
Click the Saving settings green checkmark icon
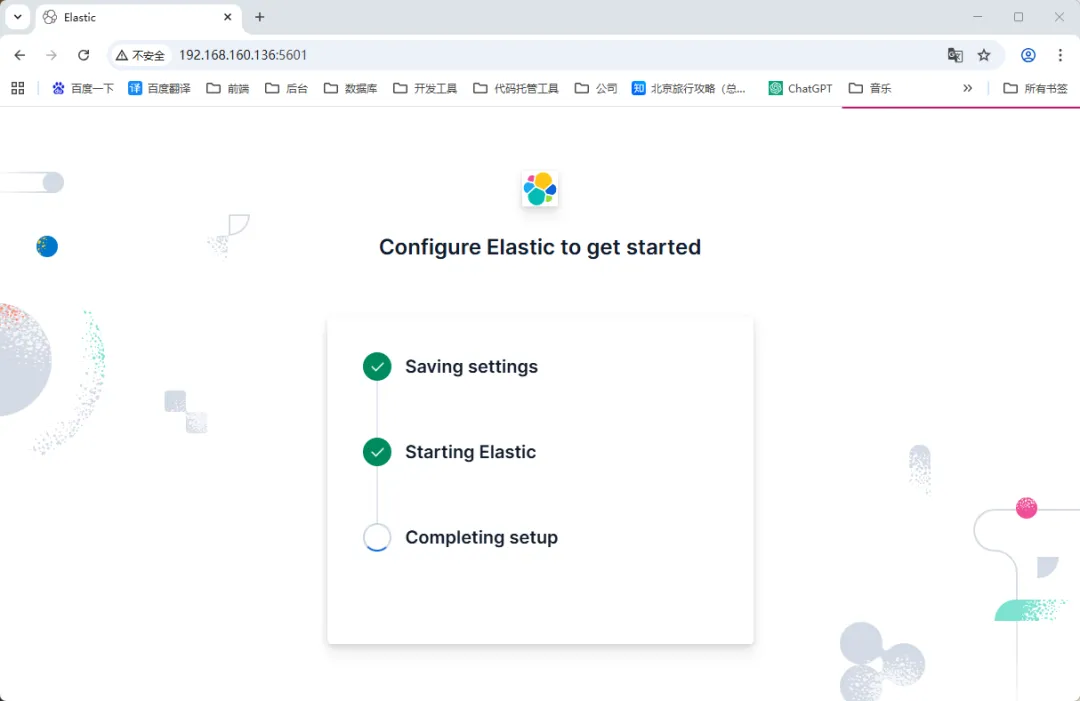(x=377, y=366)
